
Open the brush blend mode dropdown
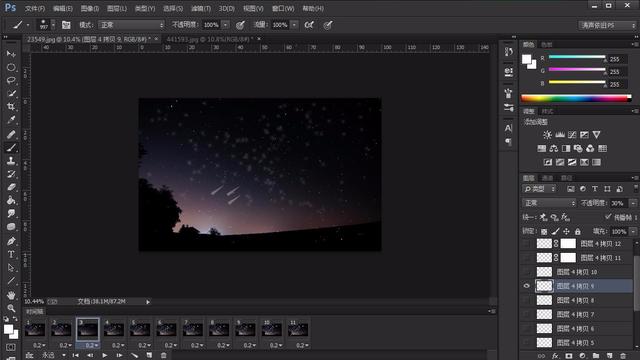(x=131, y=25)
